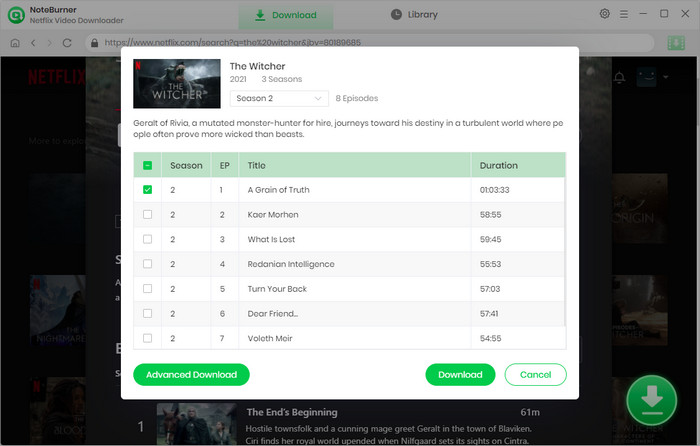This screenshot has width=700, height=446.
Task: Click the Dear Friend... title
Action: 273,313
